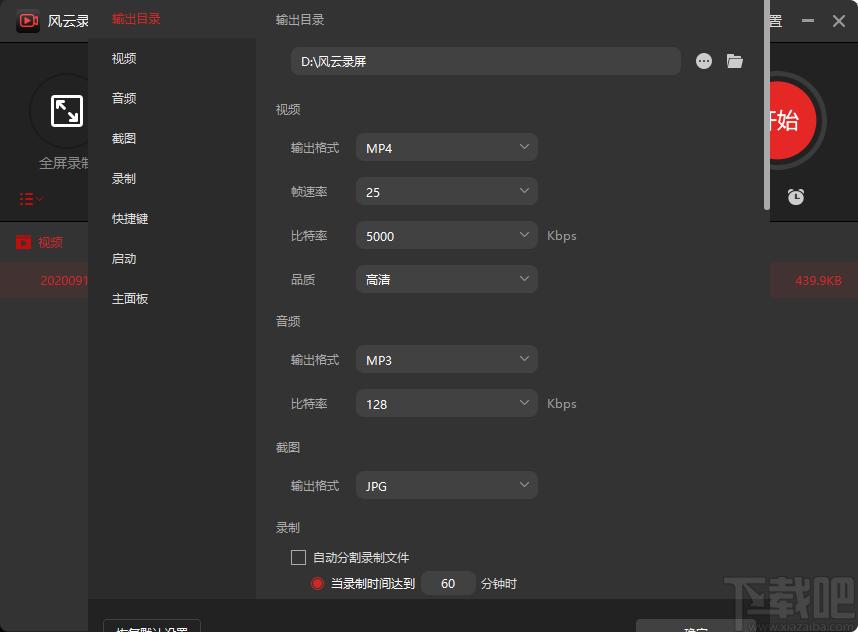Open the audio output format MP3 dropdown

447,360
